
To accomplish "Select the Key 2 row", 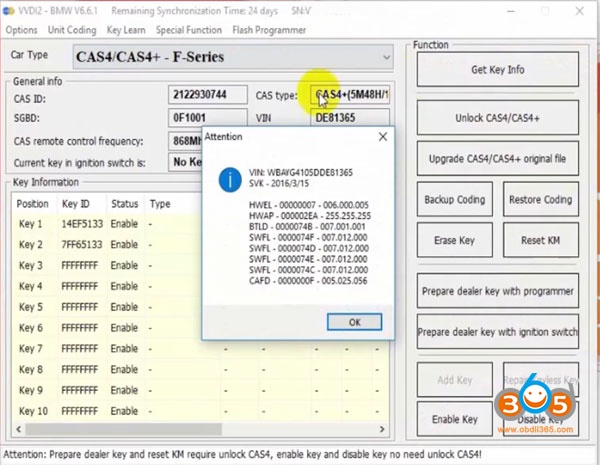I will point(107,245).
